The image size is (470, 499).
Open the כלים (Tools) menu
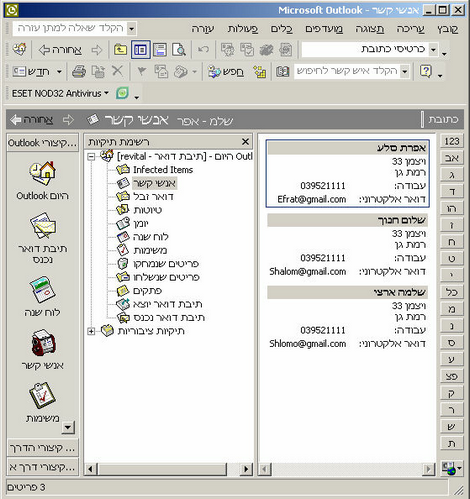281,29
